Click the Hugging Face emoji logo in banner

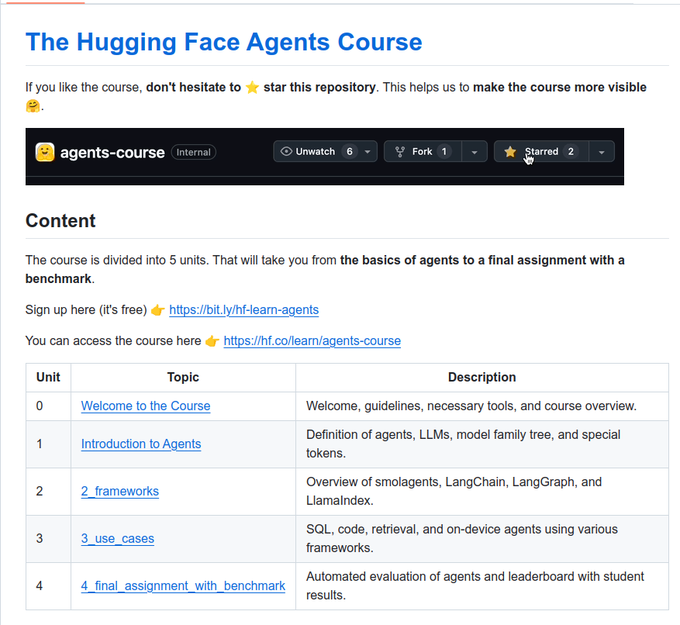[x=45, y=152]
